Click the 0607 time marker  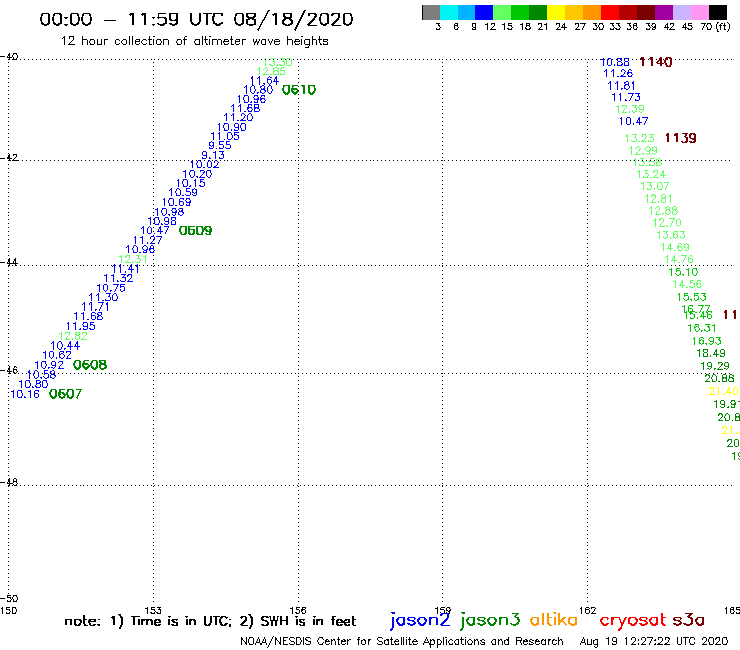66,394
